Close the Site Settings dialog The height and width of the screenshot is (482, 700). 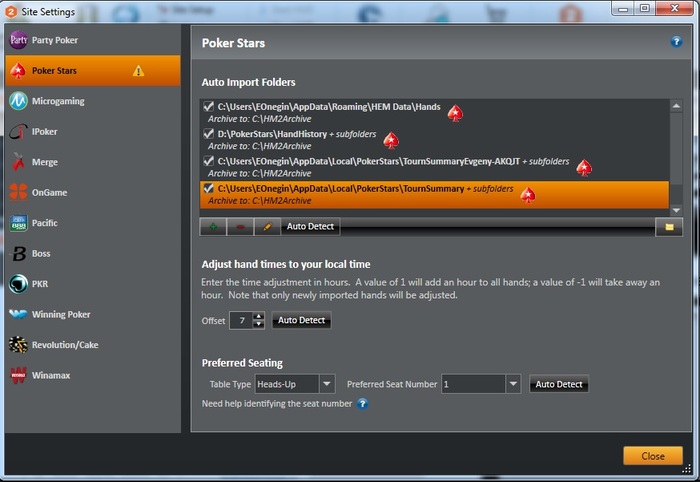pos(653,456)
